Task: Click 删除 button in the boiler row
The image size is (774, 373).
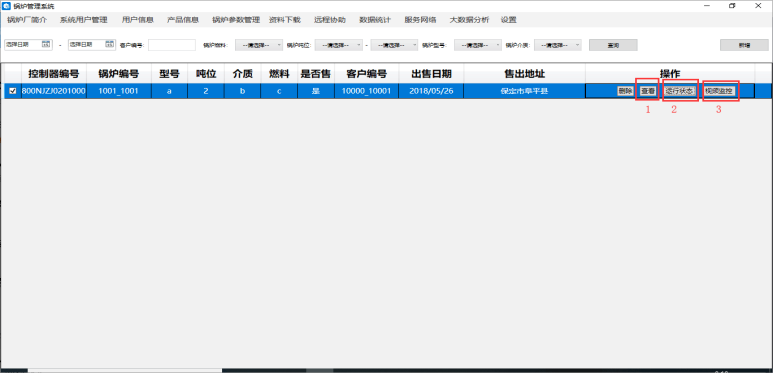Action: [x=625, y=91]
